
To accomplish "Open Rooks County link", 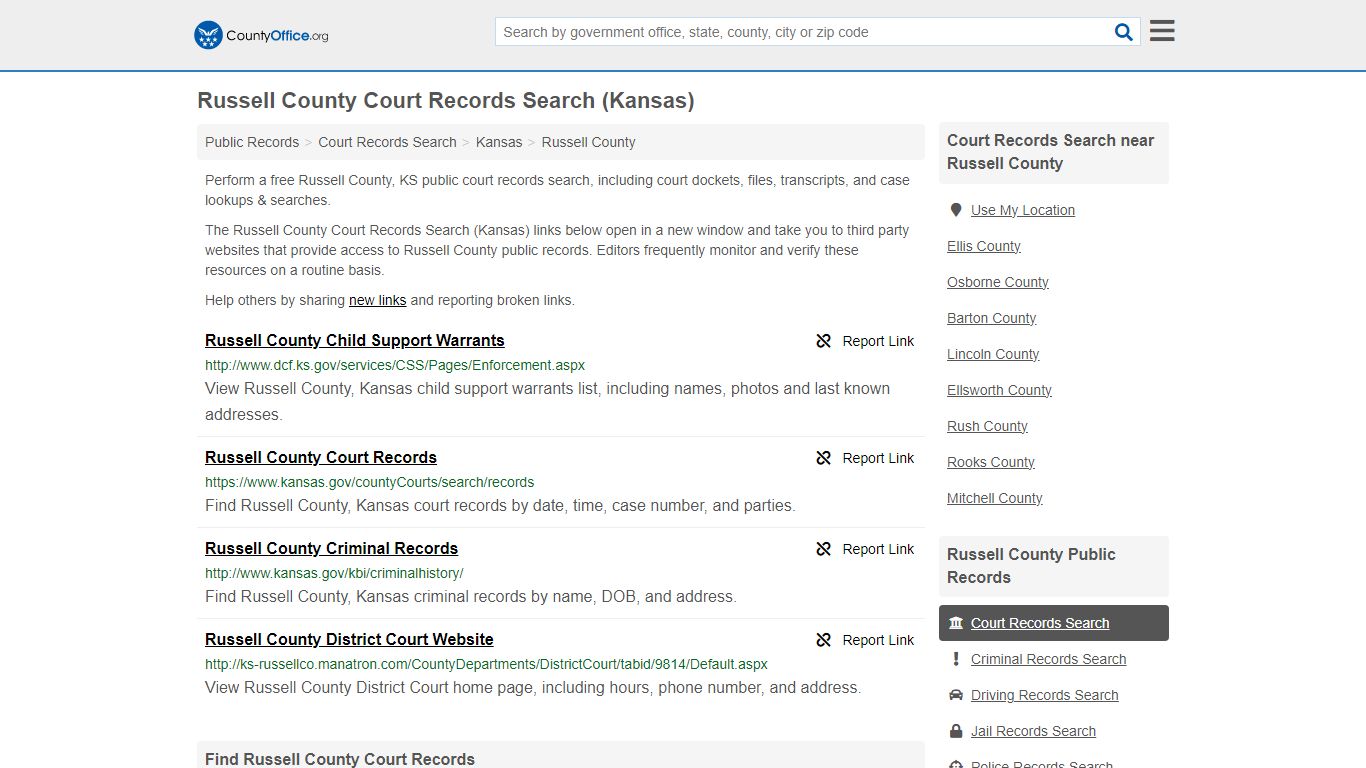I will pyautogui.click(x=991, y=462).
